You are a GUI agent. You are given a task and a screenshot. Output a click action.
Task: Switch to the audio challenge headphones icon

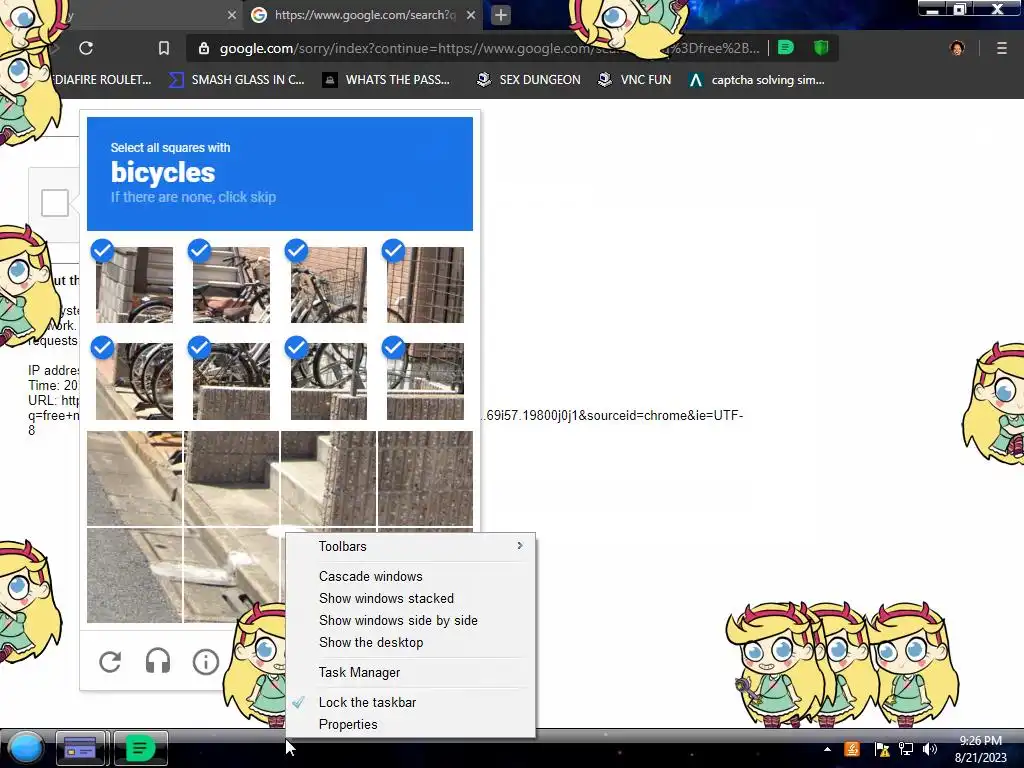tap(157, 661)
